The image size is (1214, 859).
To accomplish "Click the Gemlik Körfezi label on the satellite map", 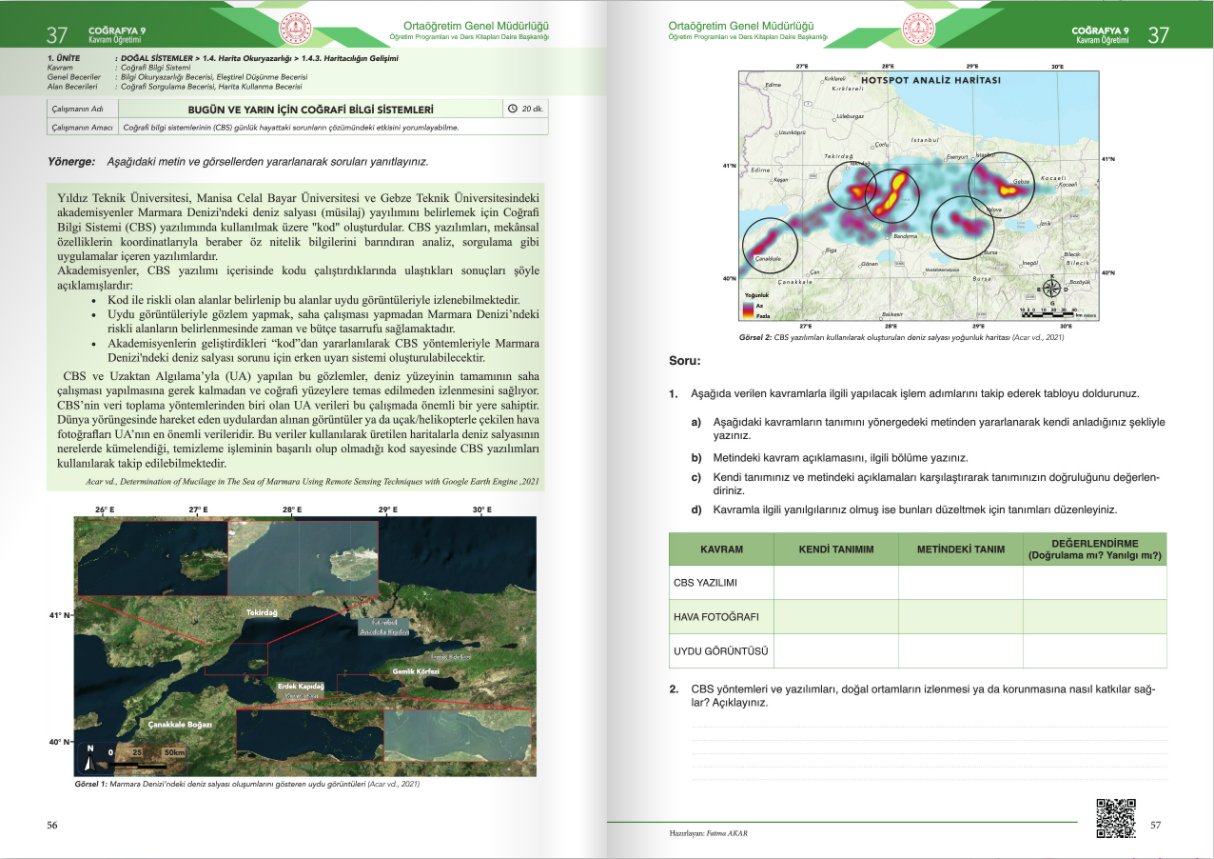I will point(416,671).
